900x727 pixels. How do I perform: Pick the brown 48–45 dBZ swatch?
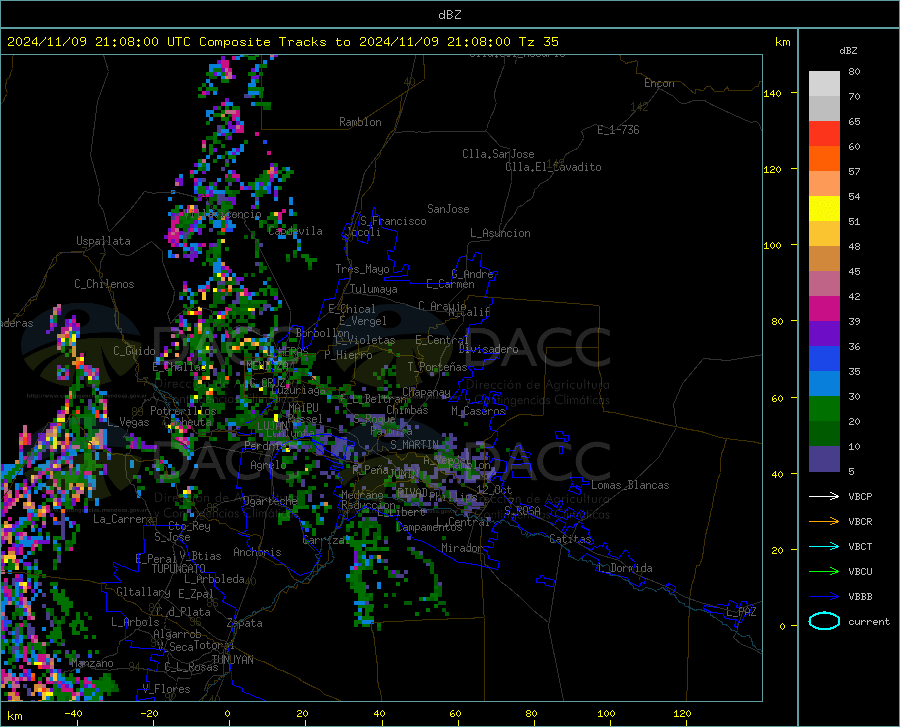pyautogui.click(x=824, y=259)
